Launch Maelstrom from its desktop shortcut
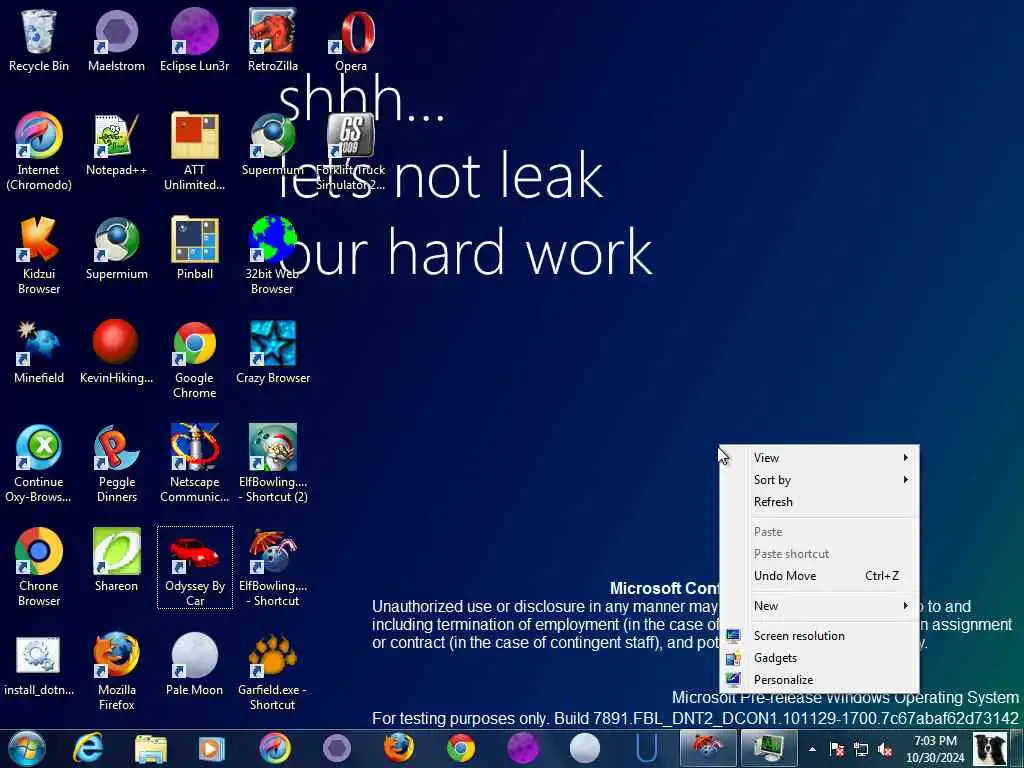Screen dimensions: 1024x768 (x=116, y=40)
